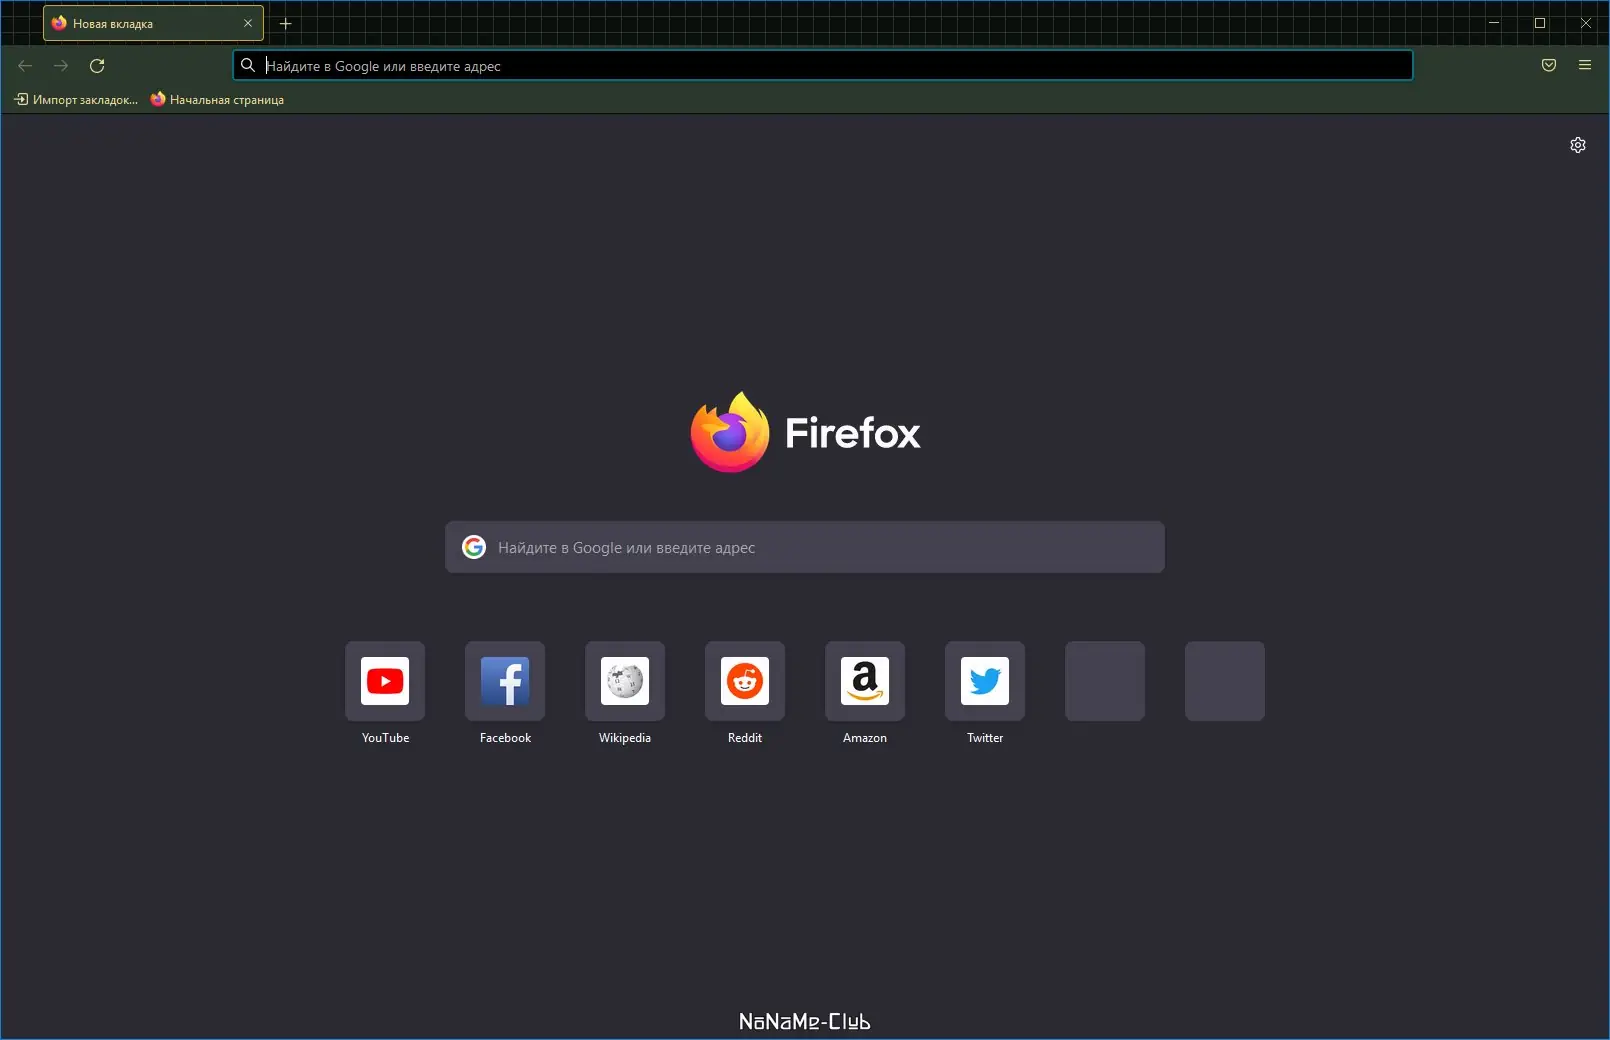This screenshot has width=1610, height=1040.
Task: Open the Reddit shortcut tile
Action: tap(745, 681)
